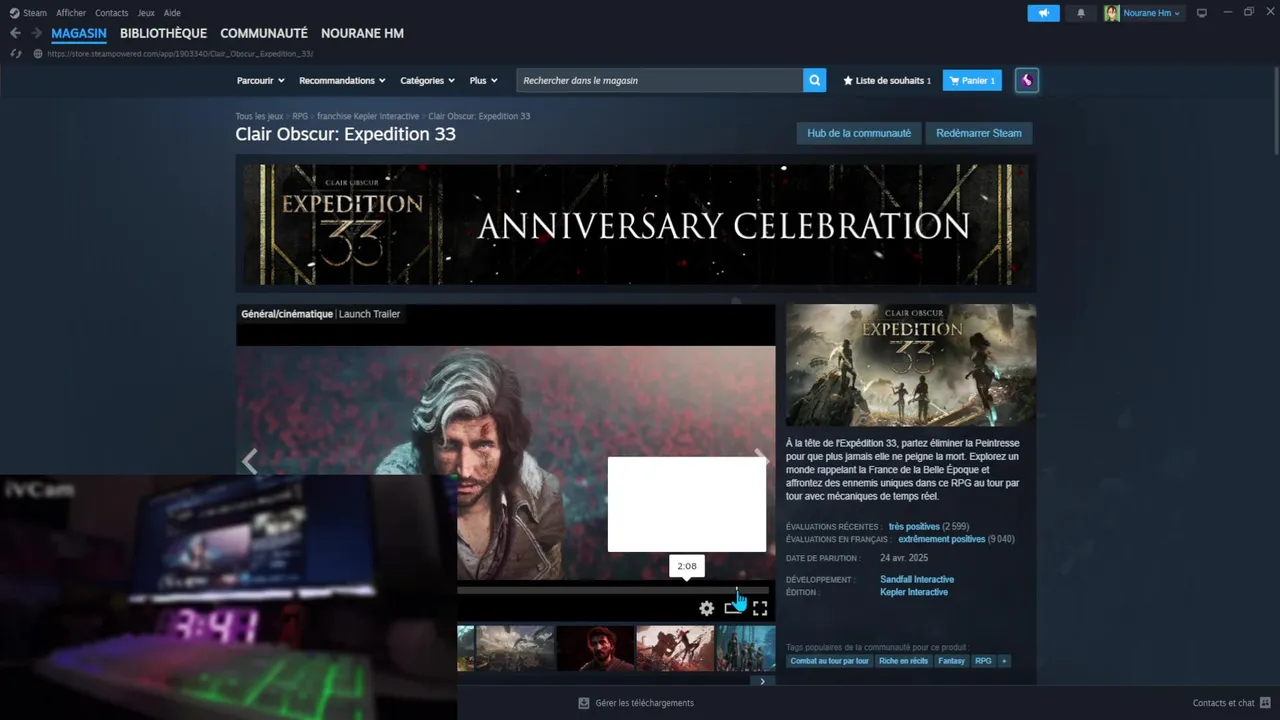
Task: Select the group in forest thumbnail
Action: click(746, 648)
